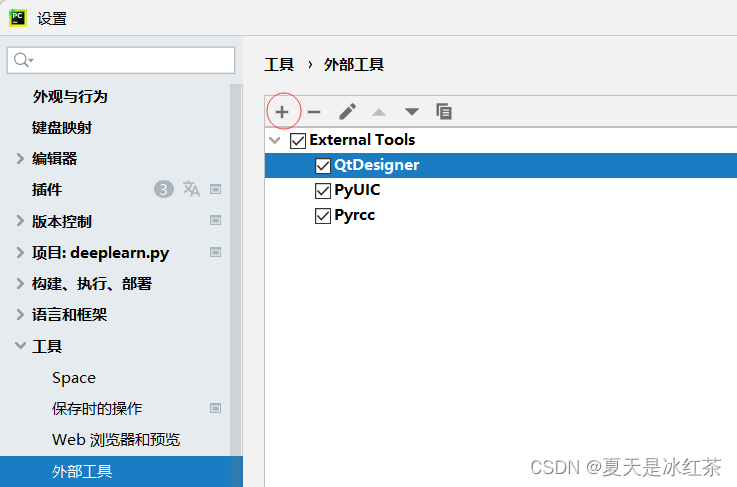Click the translation icon beside 插件
This screenshot has width=737, height=487.
click(191, 189)
